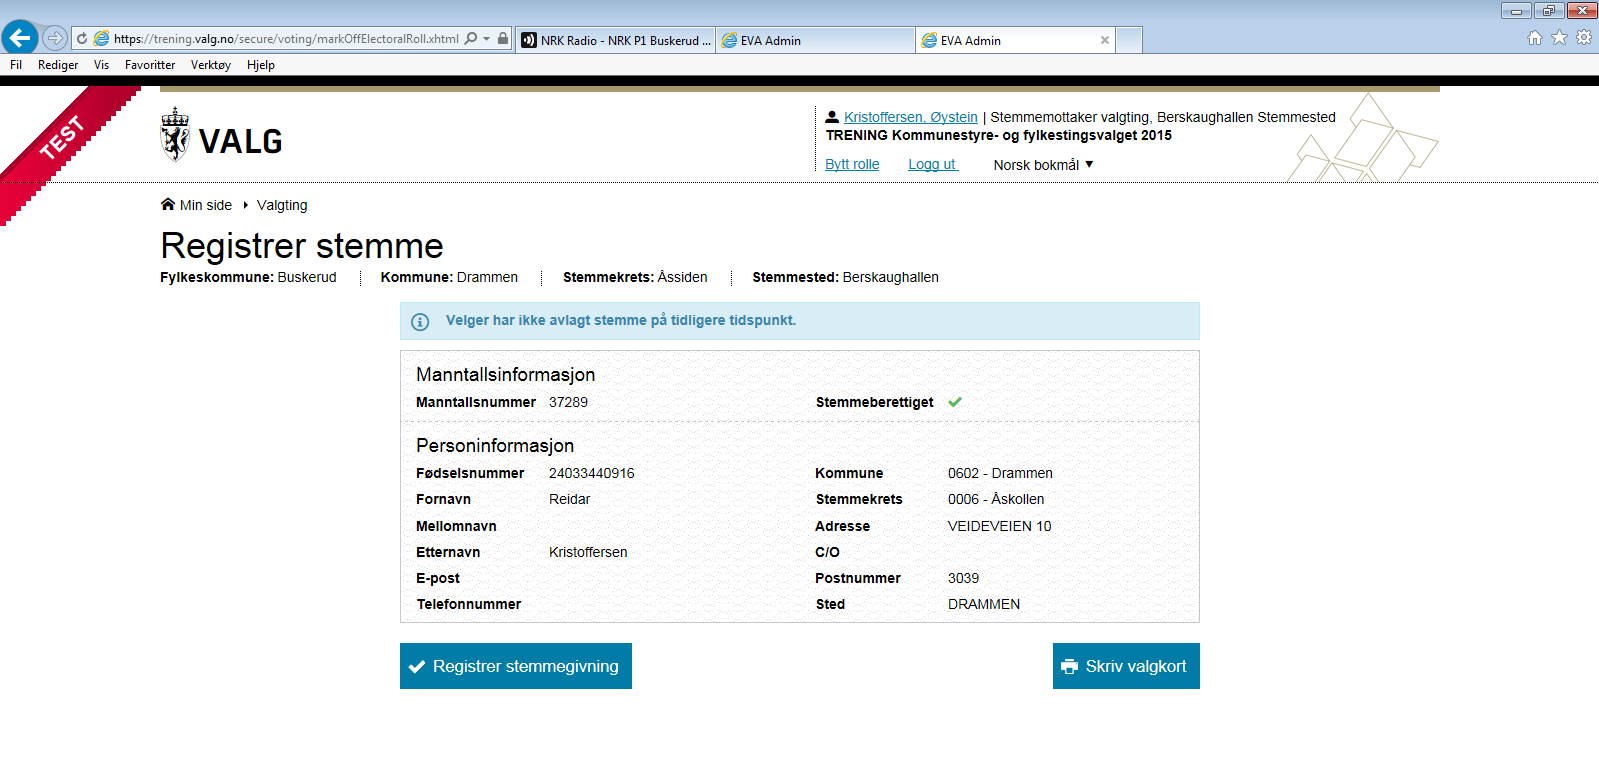
Task: Click TRENING Kommunestyre- og fylkestingsvalget 2015 text
Action: click(x=999, y=135)
